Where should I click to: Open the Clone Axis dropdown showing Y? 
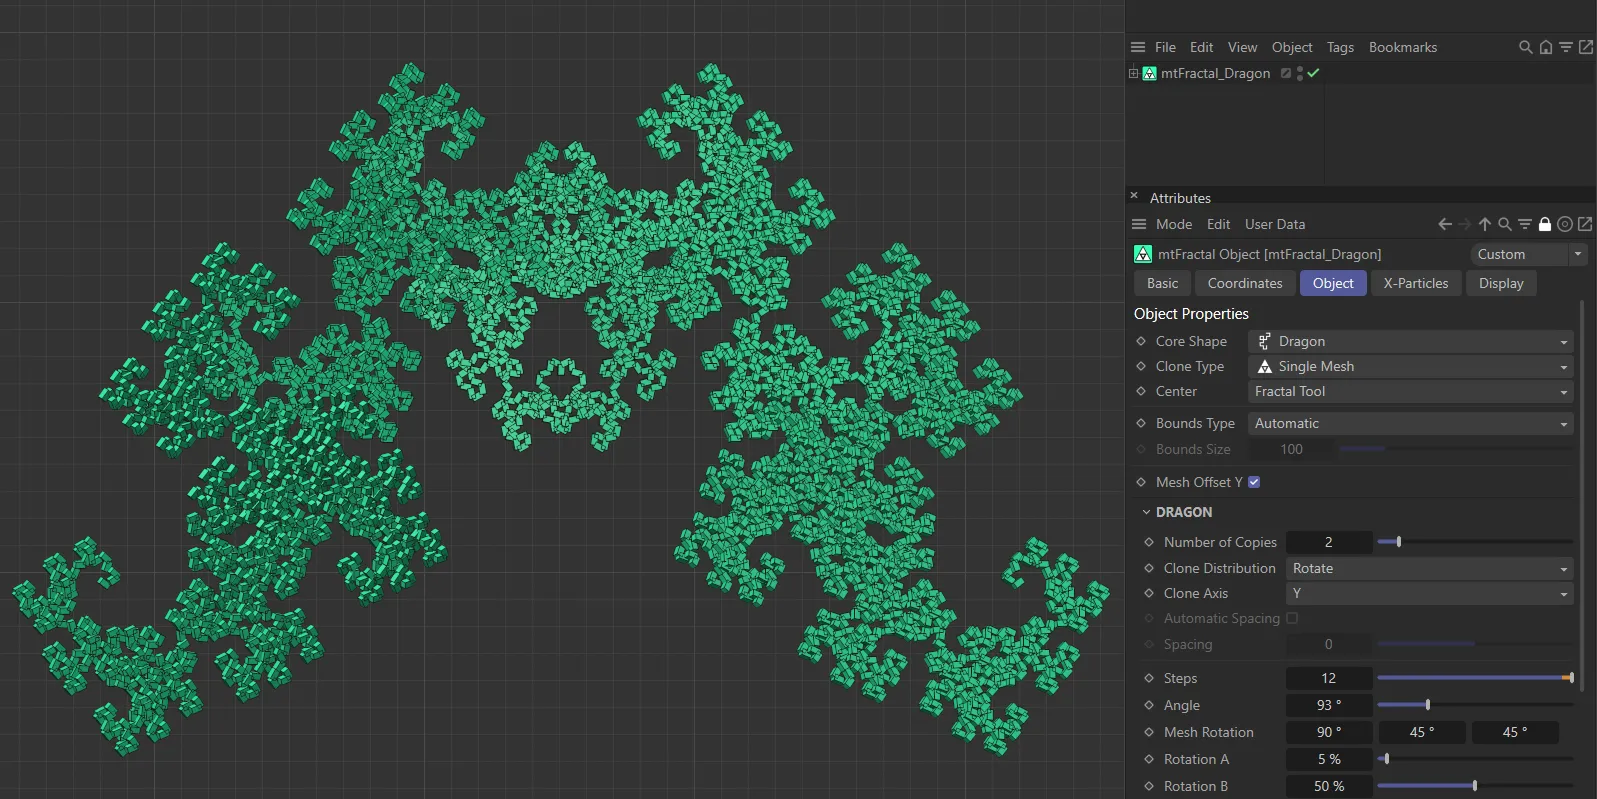point(1429,593)
